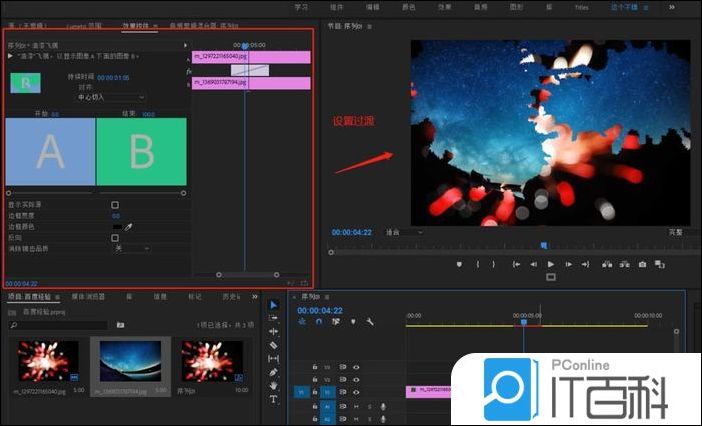The image size is (702, 426).
Task: Select the Selection arrow tool
Action: coord(274,305)
